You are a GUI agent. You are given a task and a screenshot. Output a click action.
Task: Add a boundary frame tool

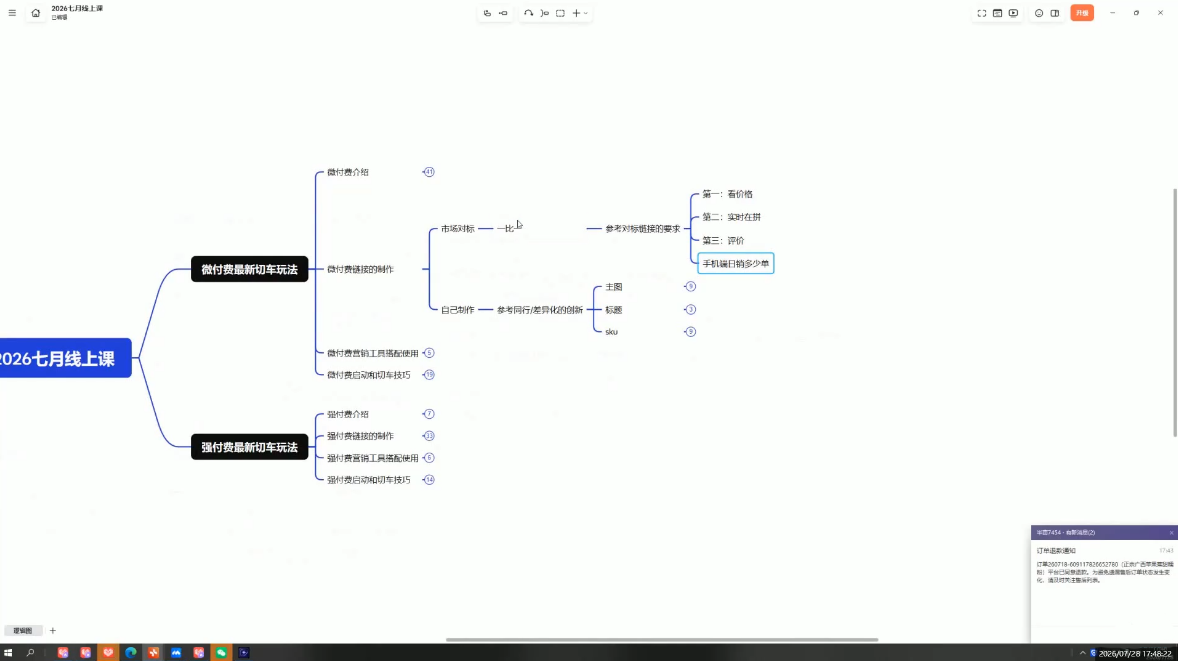[560, 13]
